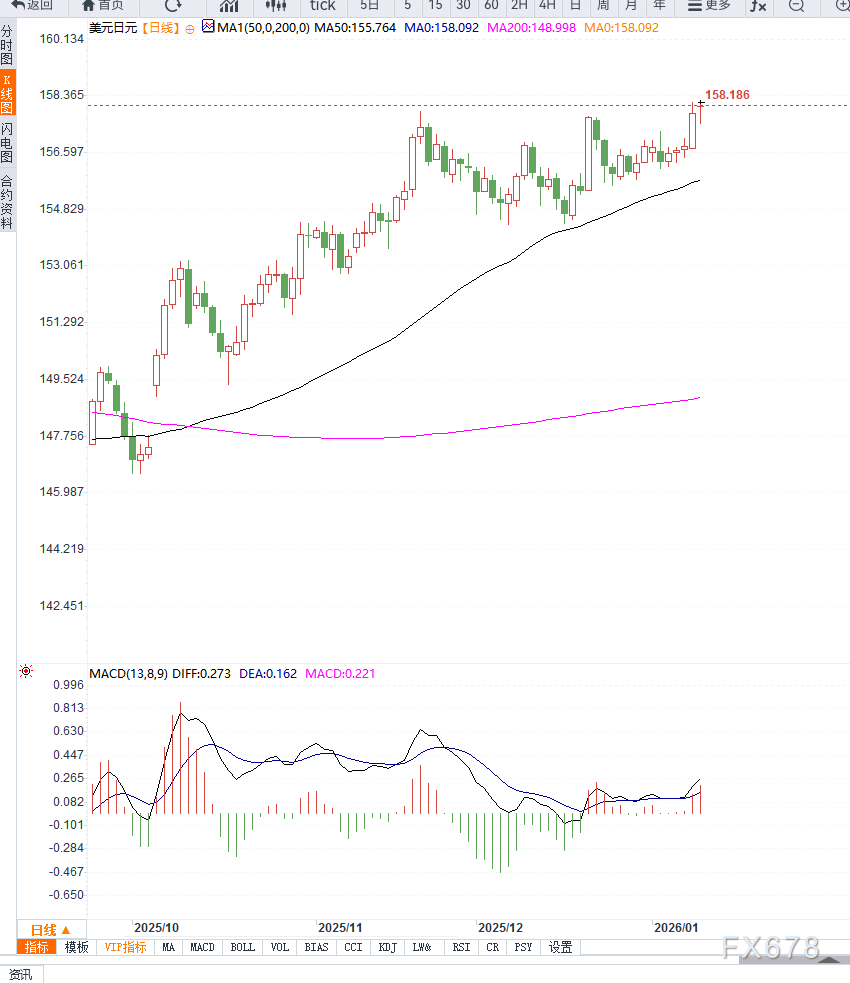Open the fx formula function icon

click(x=758, y=6)
